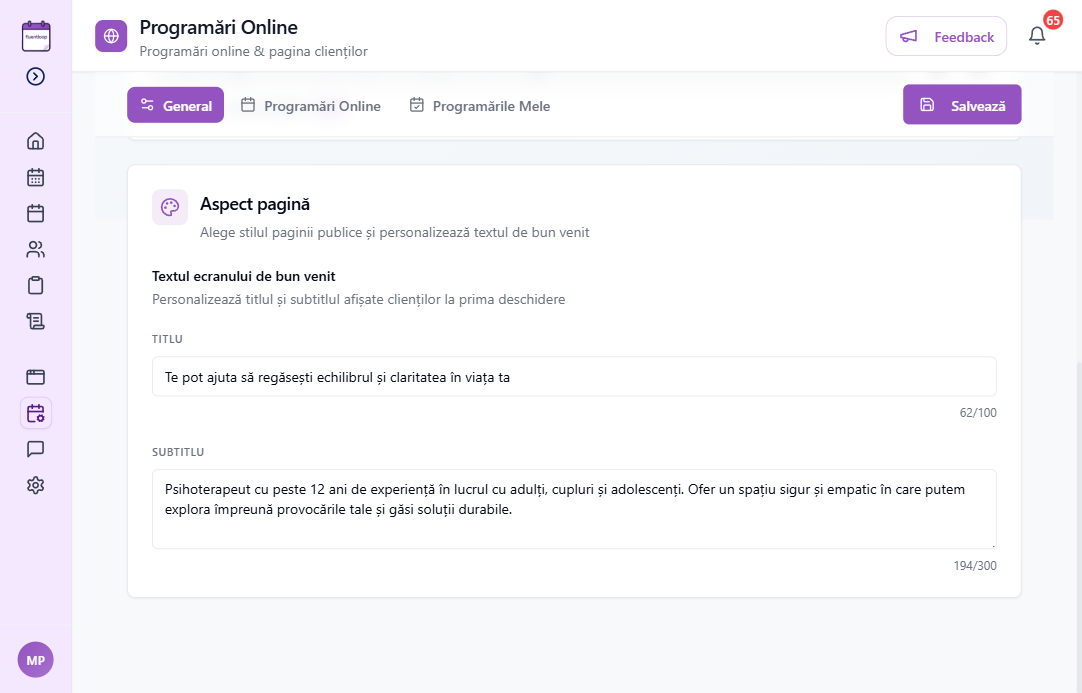Click the Salvează button
Viewport: 1082px width, 693px height.
[x=962, y=105]
